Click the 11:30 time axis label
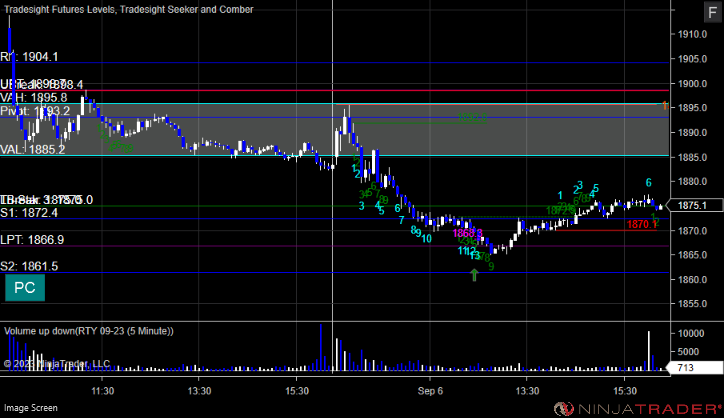Screen dimensions: 724x418 point(103,391)
